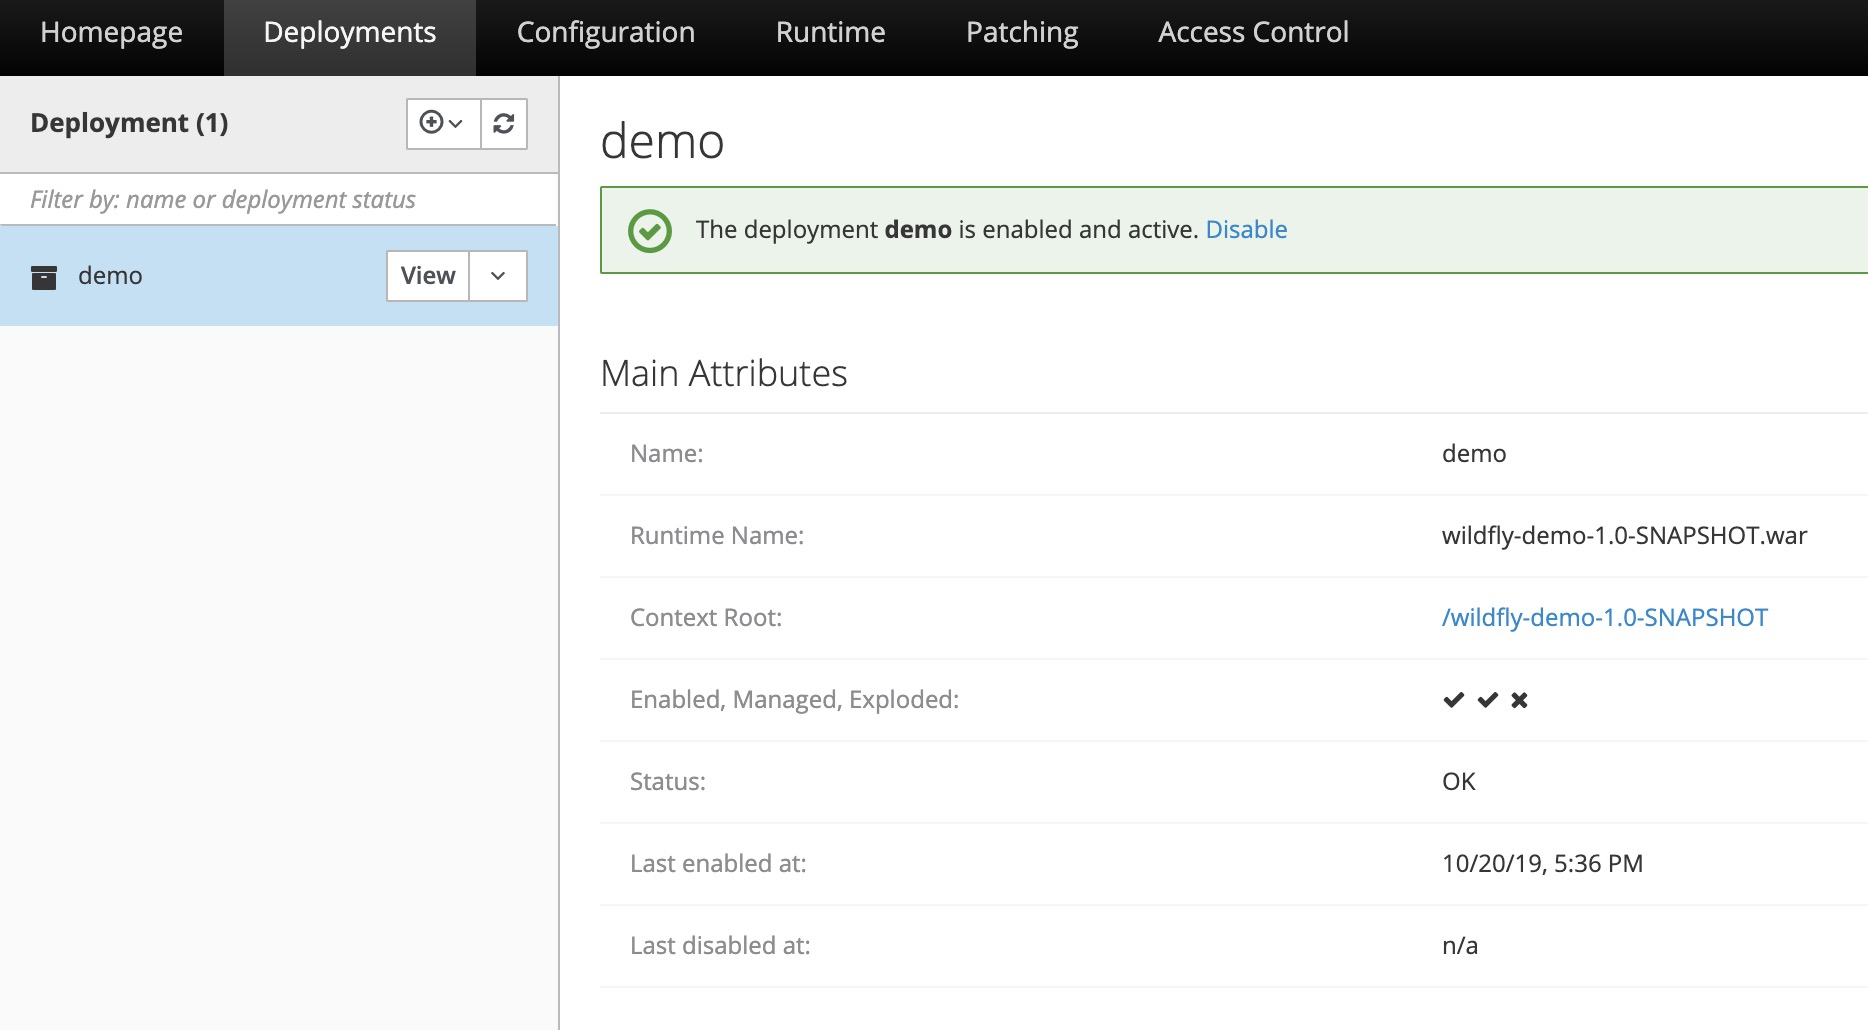Click the '10/20/19, 5:36 PM' value
The height and width of the screenshot is (1030, 1868).
click(1542, 864)
